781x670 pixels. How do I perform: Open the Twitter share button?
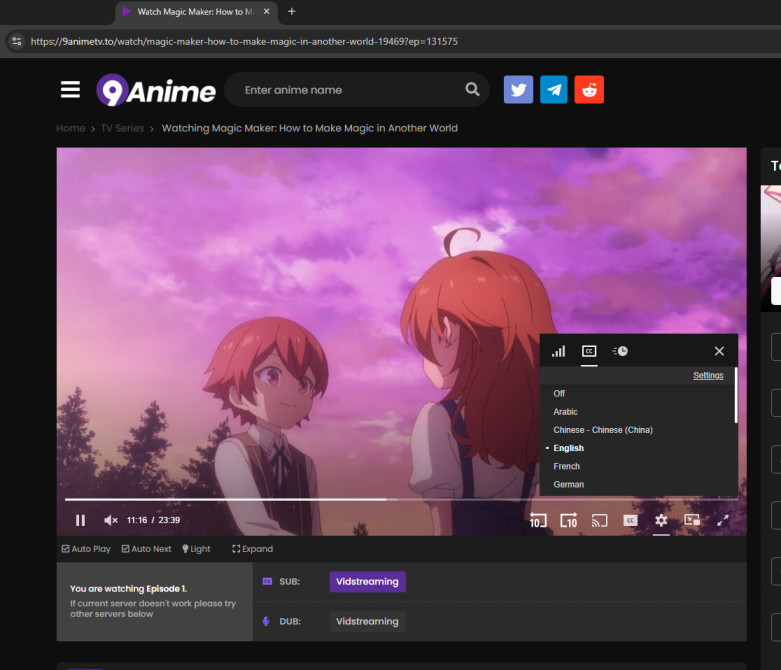click(x=518, y=90)
